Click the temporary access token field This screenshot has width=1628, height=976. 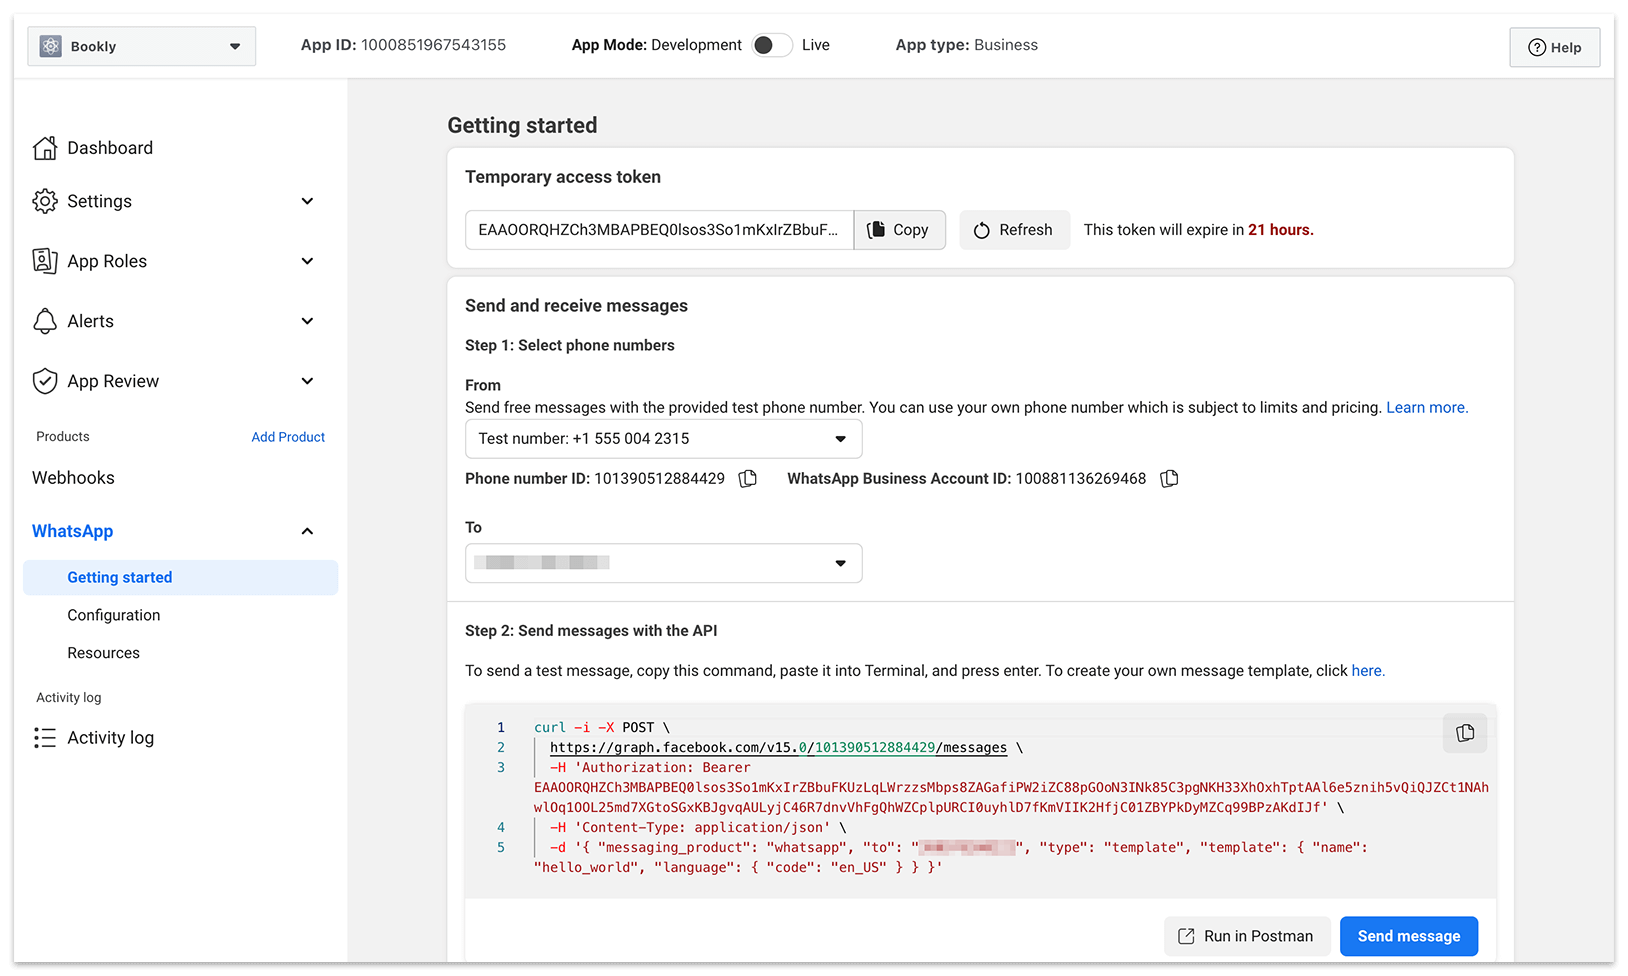pos(659,230)
